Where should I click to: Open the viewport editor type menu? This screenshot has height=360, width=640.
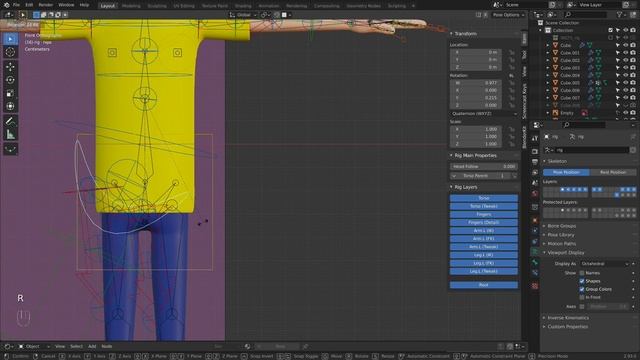point(8,15)
